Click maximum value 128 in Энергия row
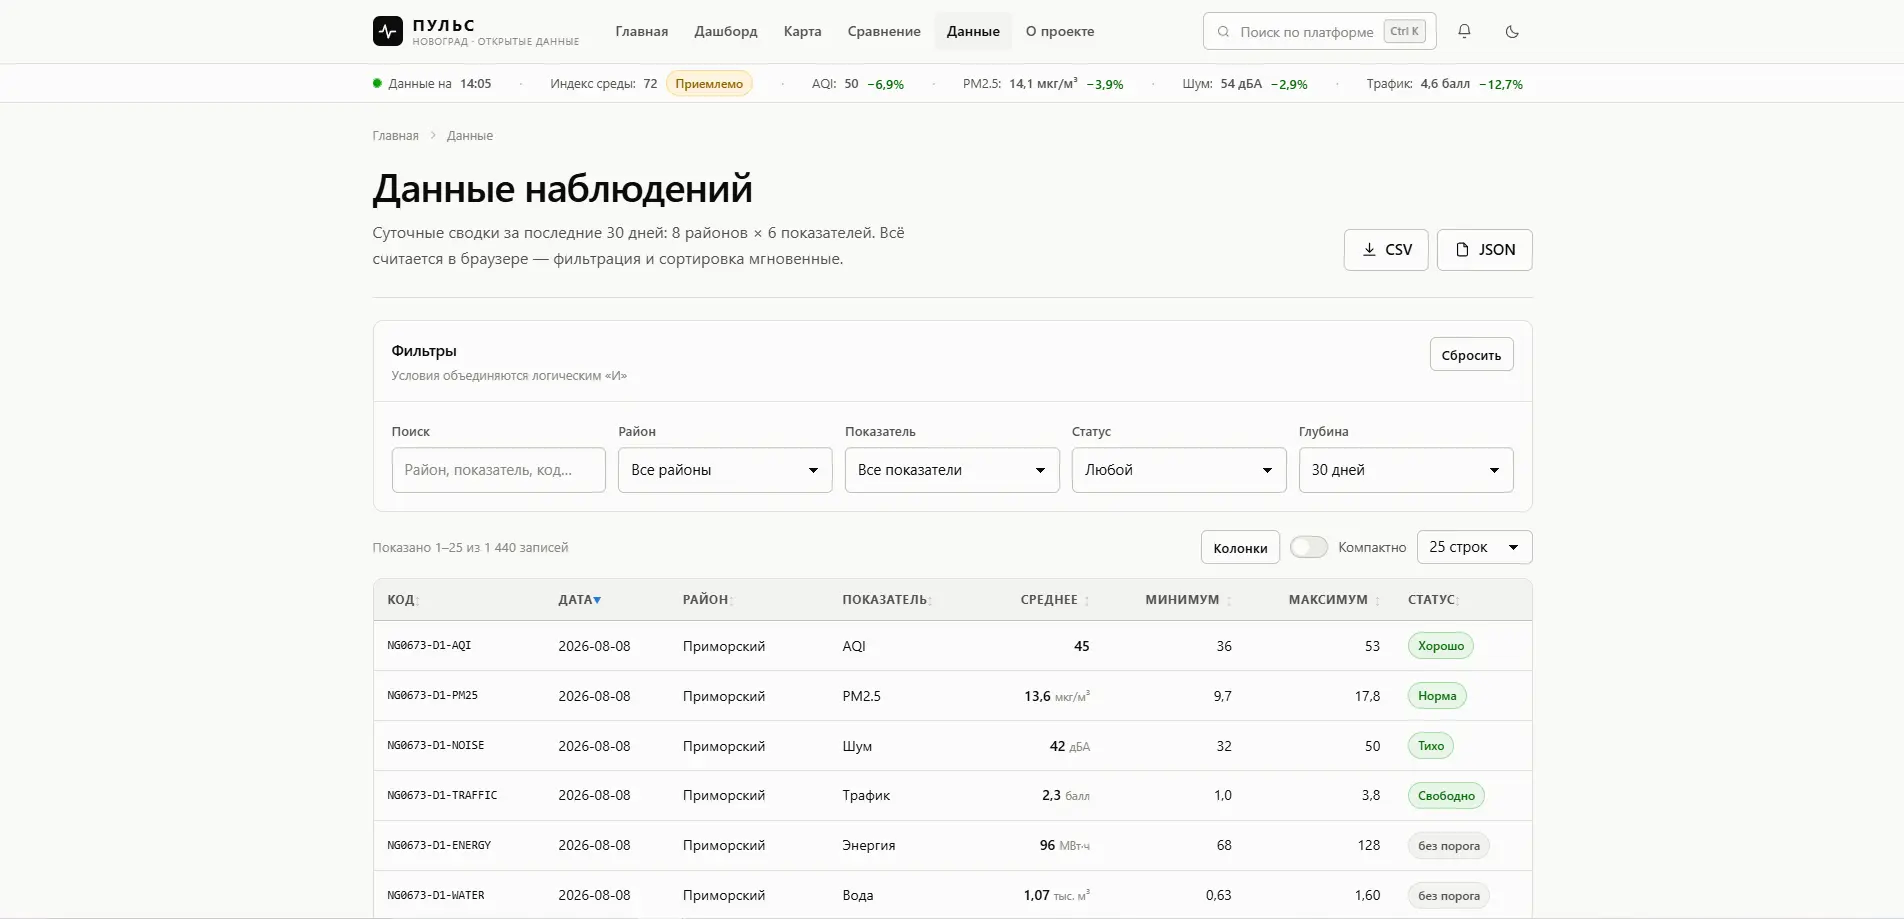Screen dimensions: 1904x919 point(1369,846)
